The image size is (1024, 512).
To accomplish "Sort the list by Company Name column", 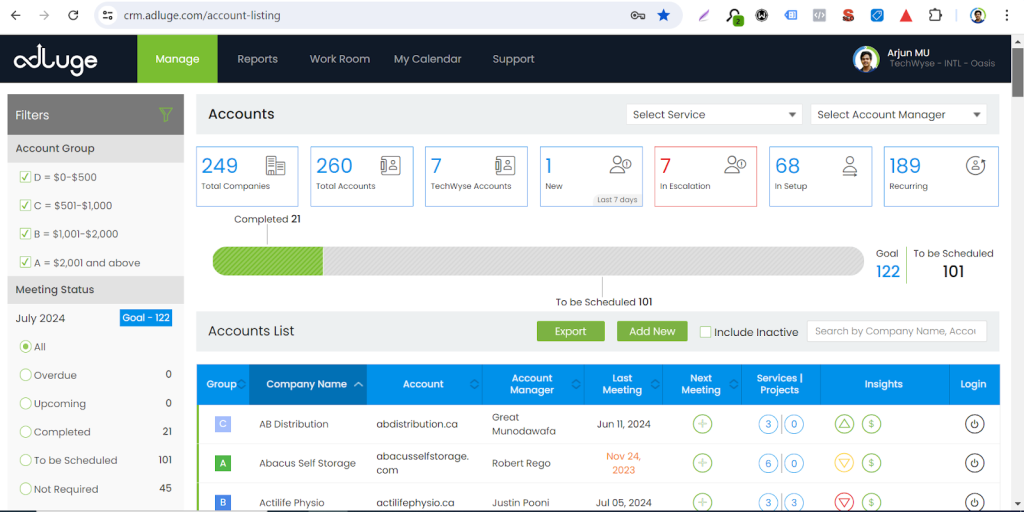I will 306,384.
